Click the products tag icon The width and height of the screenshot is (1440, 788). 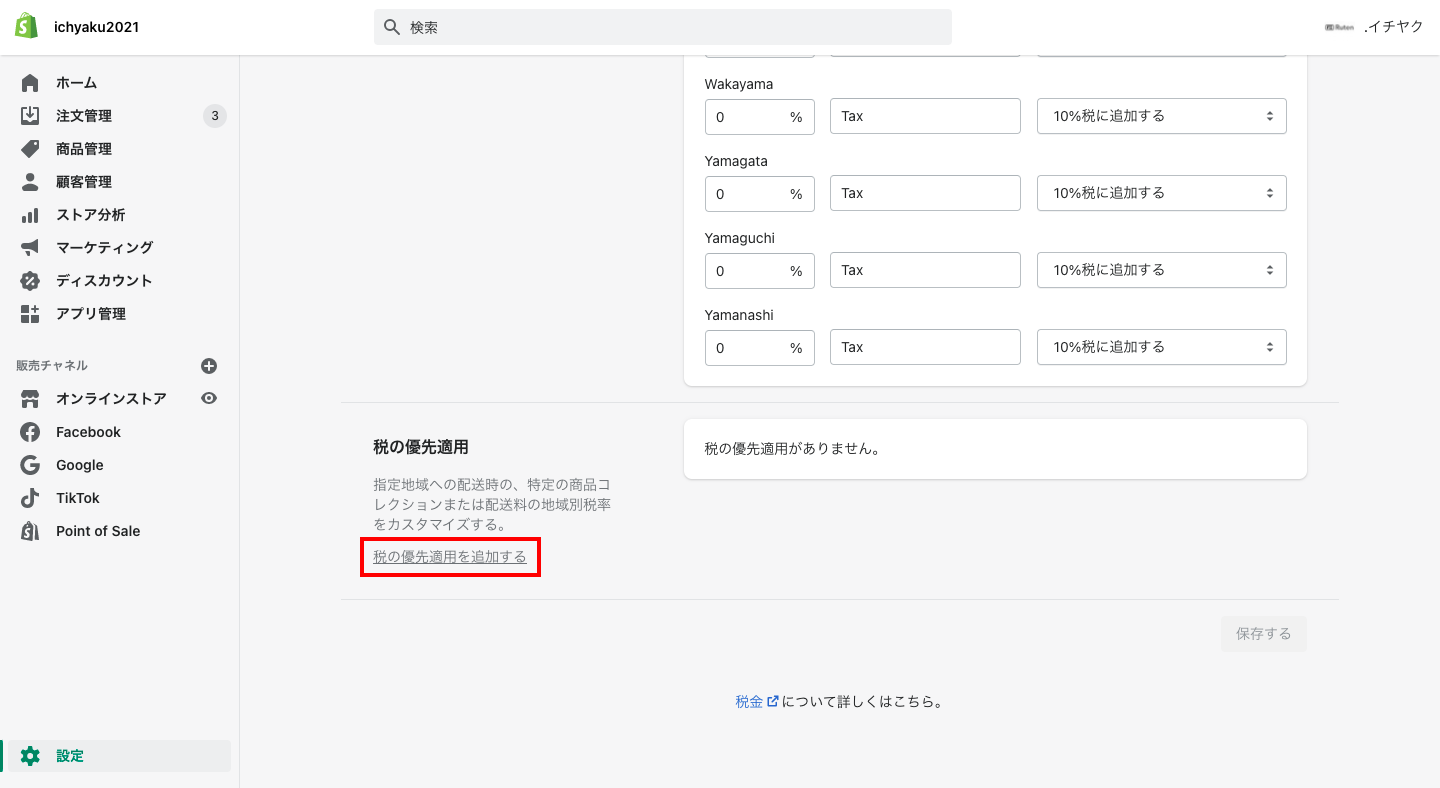click(30, 149)
